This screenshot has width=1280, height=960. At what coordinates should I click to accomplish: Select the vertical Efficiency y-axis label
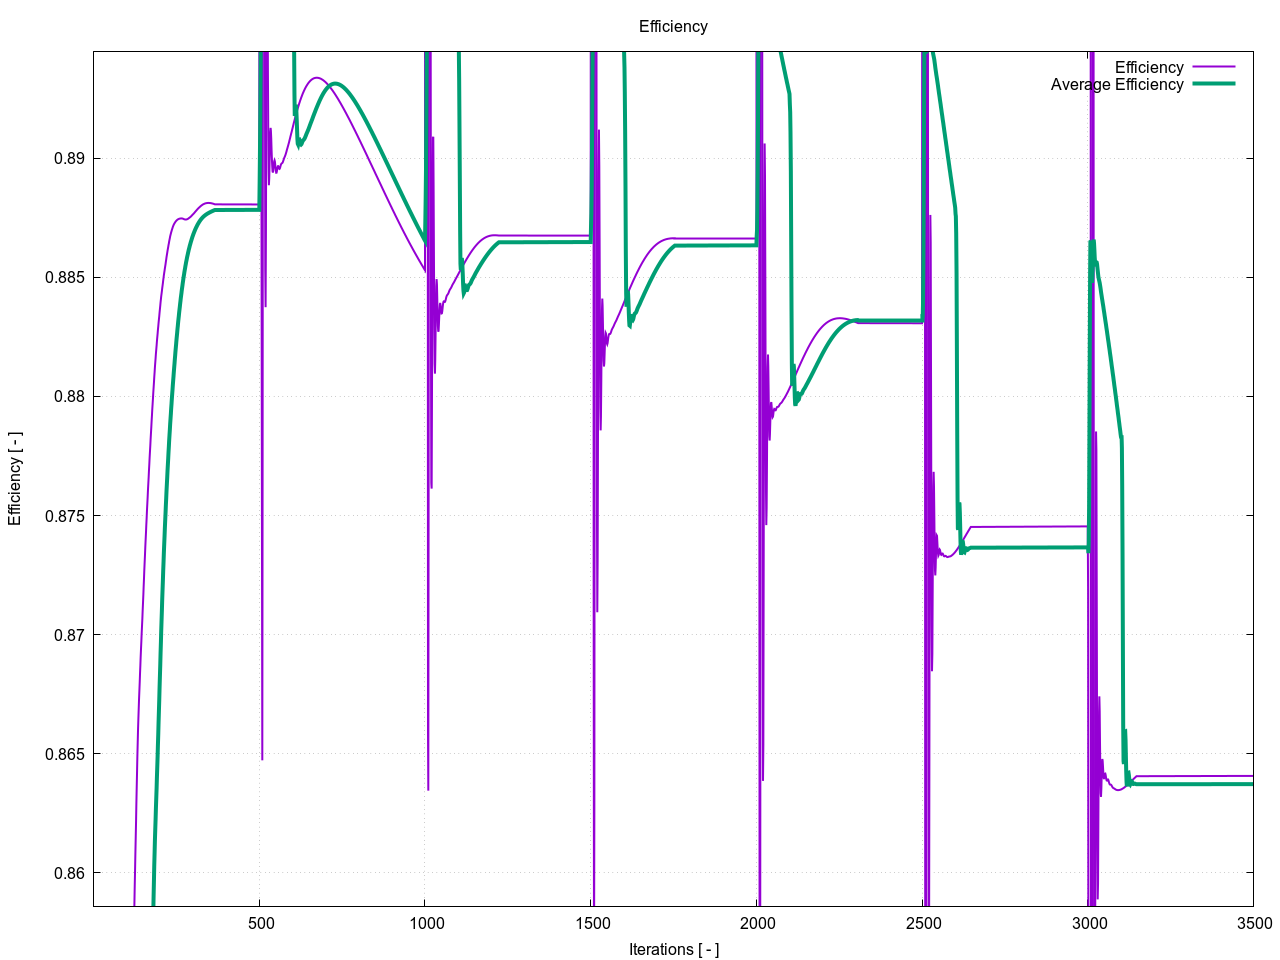coord(15,479)
